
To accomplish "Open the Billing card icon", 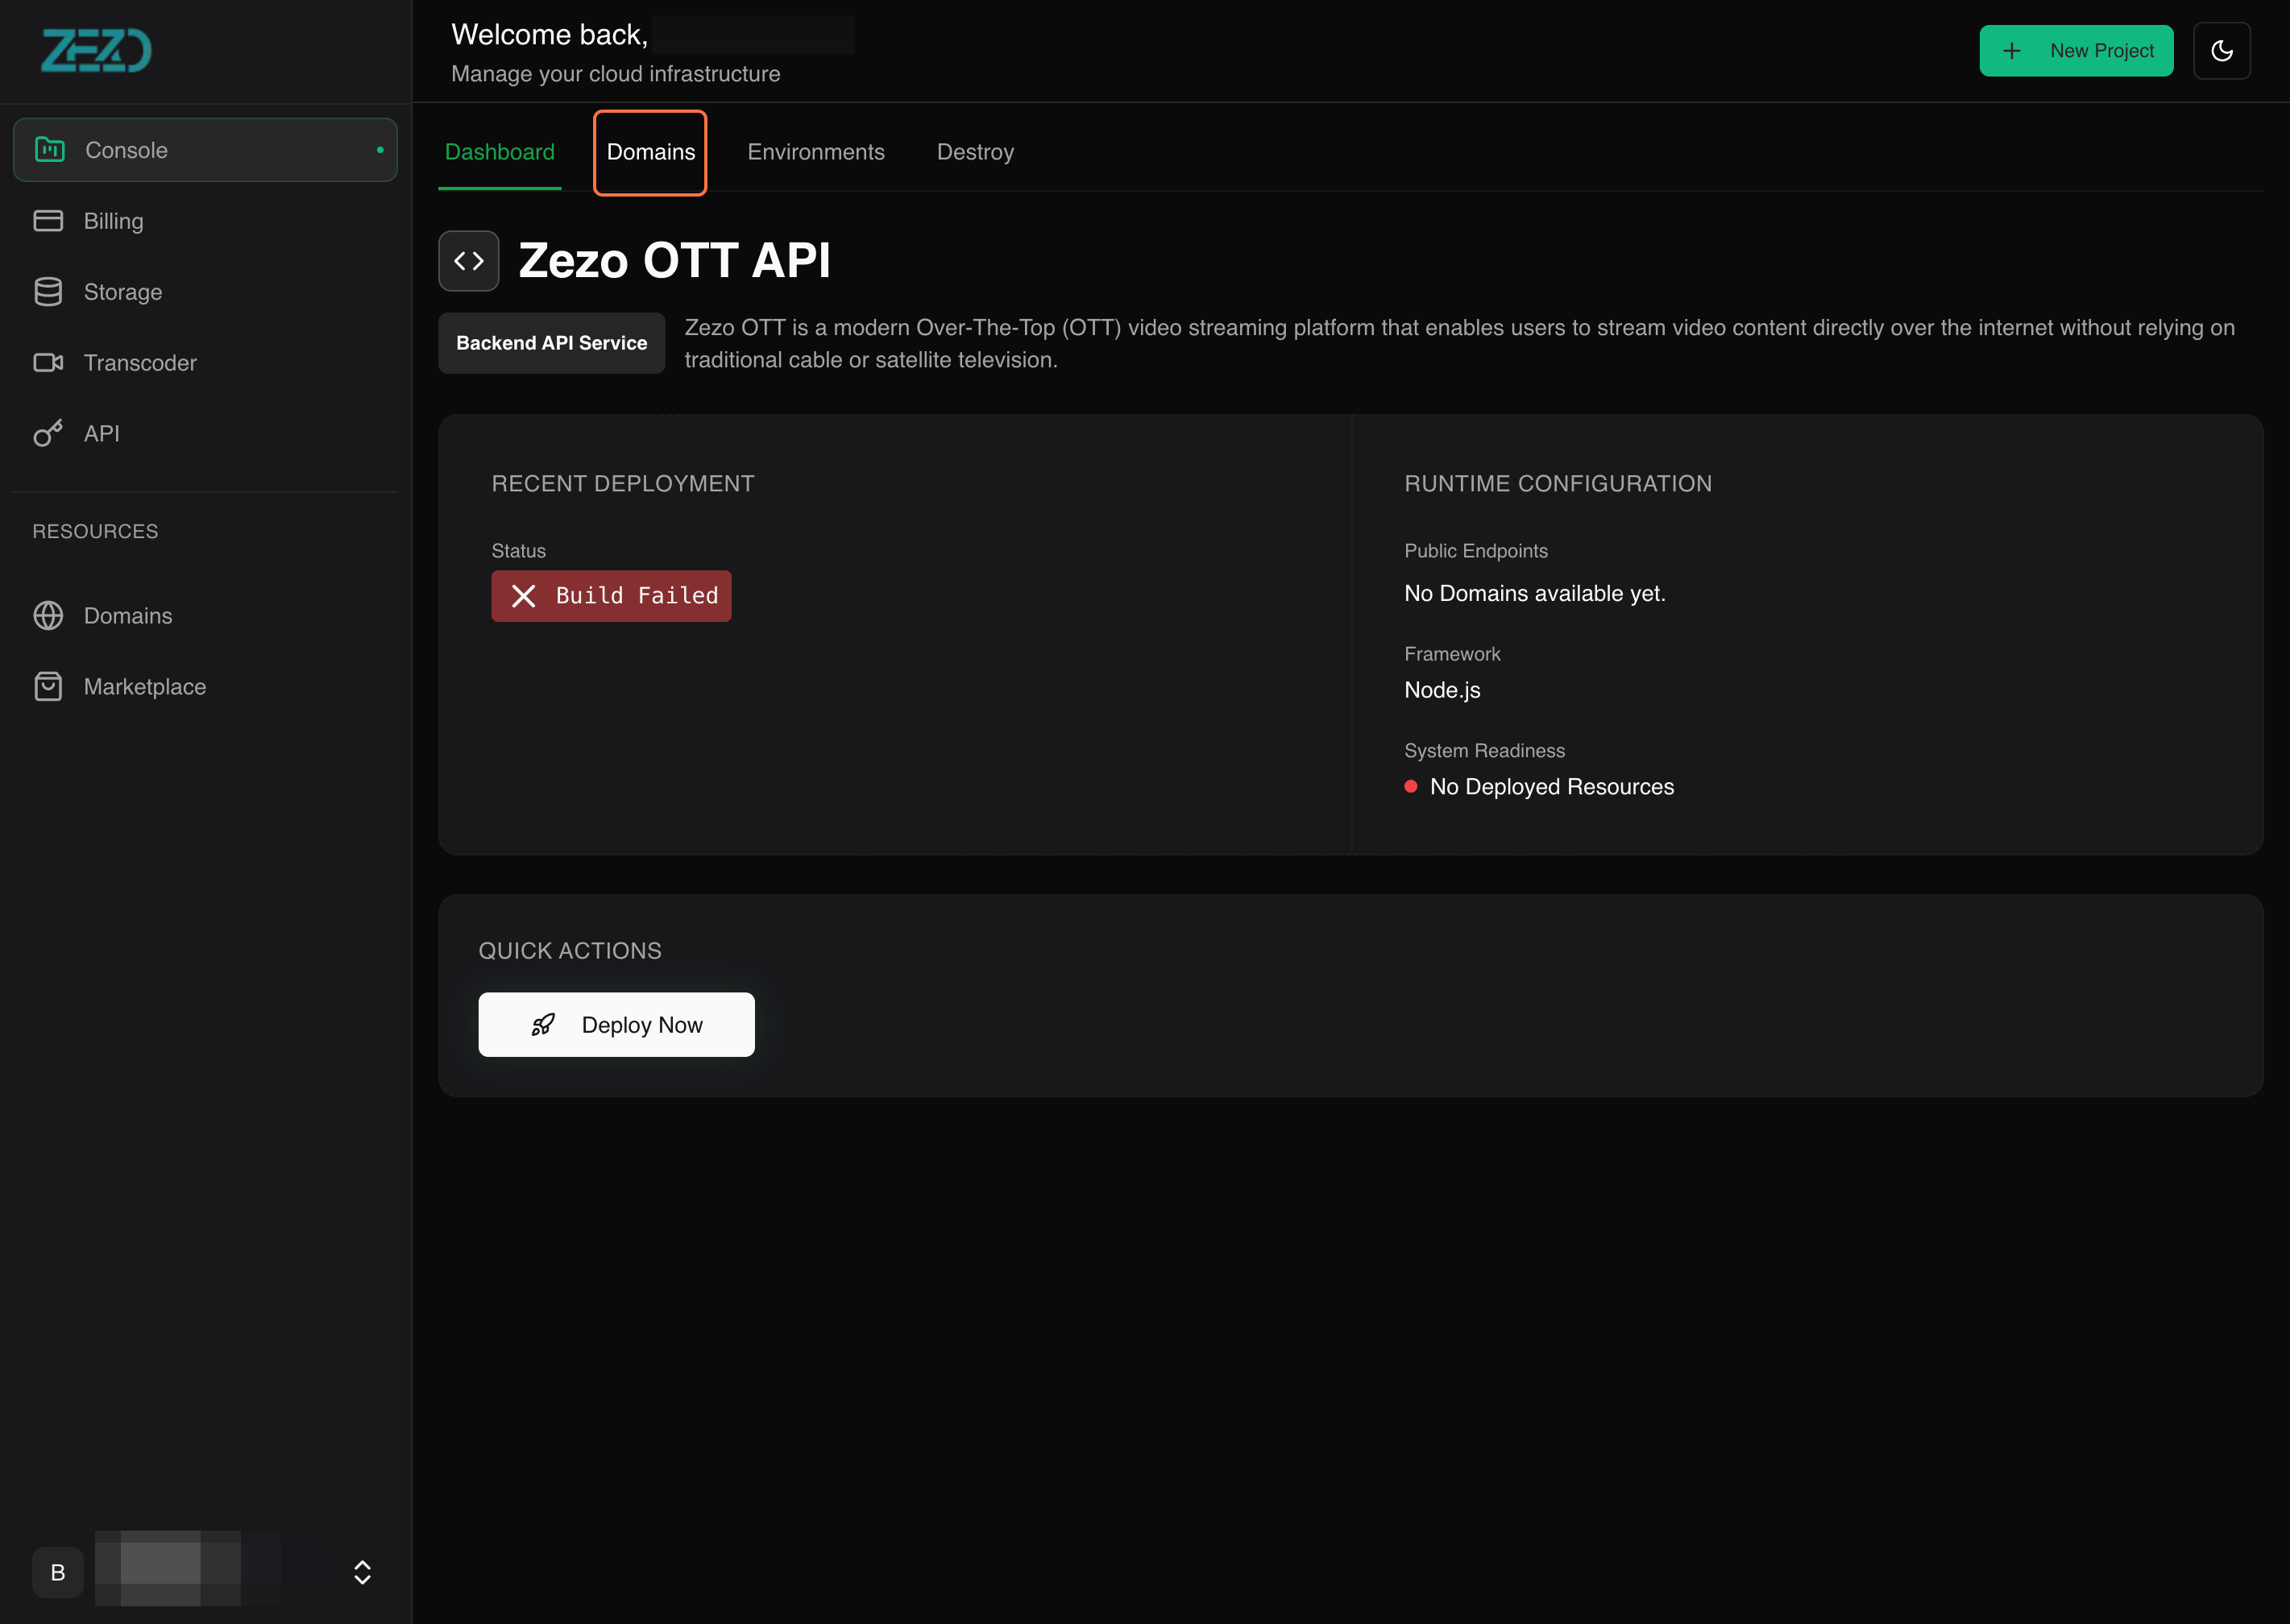I will point(48,221).
